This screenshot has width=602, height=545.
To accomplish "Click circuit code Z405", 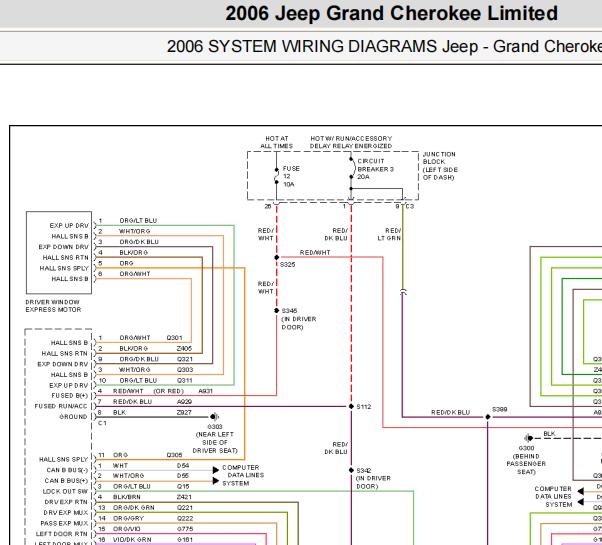I will tap(184, 348).
